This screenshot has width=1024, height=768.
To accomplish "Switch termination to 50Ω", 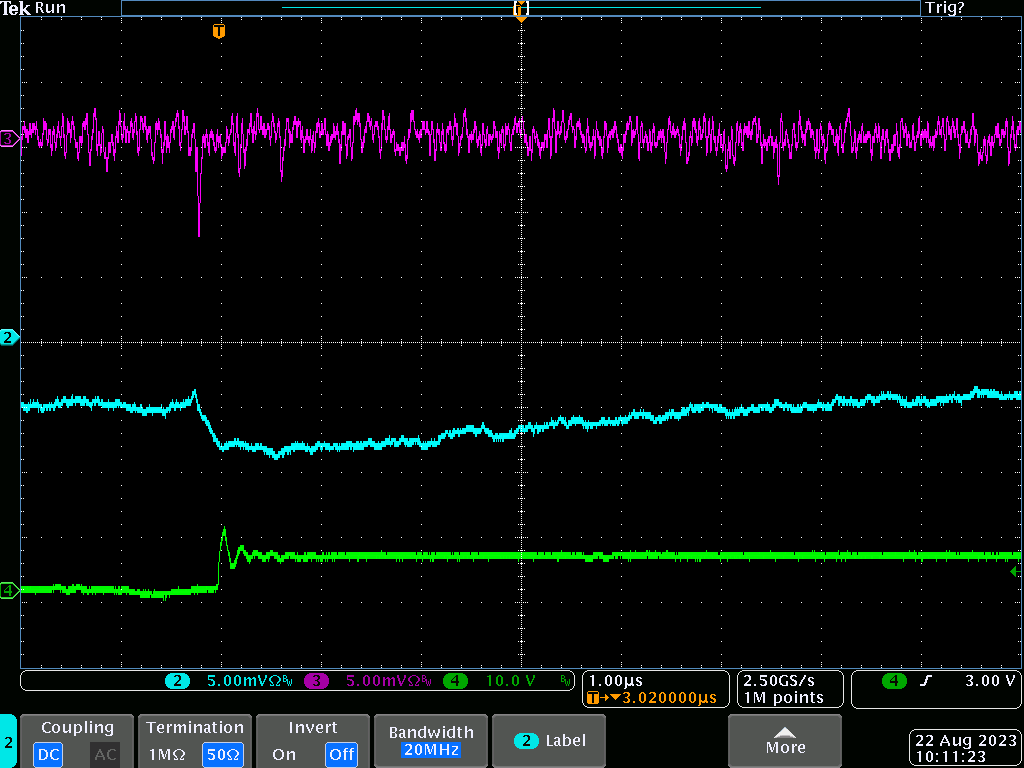I will click(x=222, y=754).
